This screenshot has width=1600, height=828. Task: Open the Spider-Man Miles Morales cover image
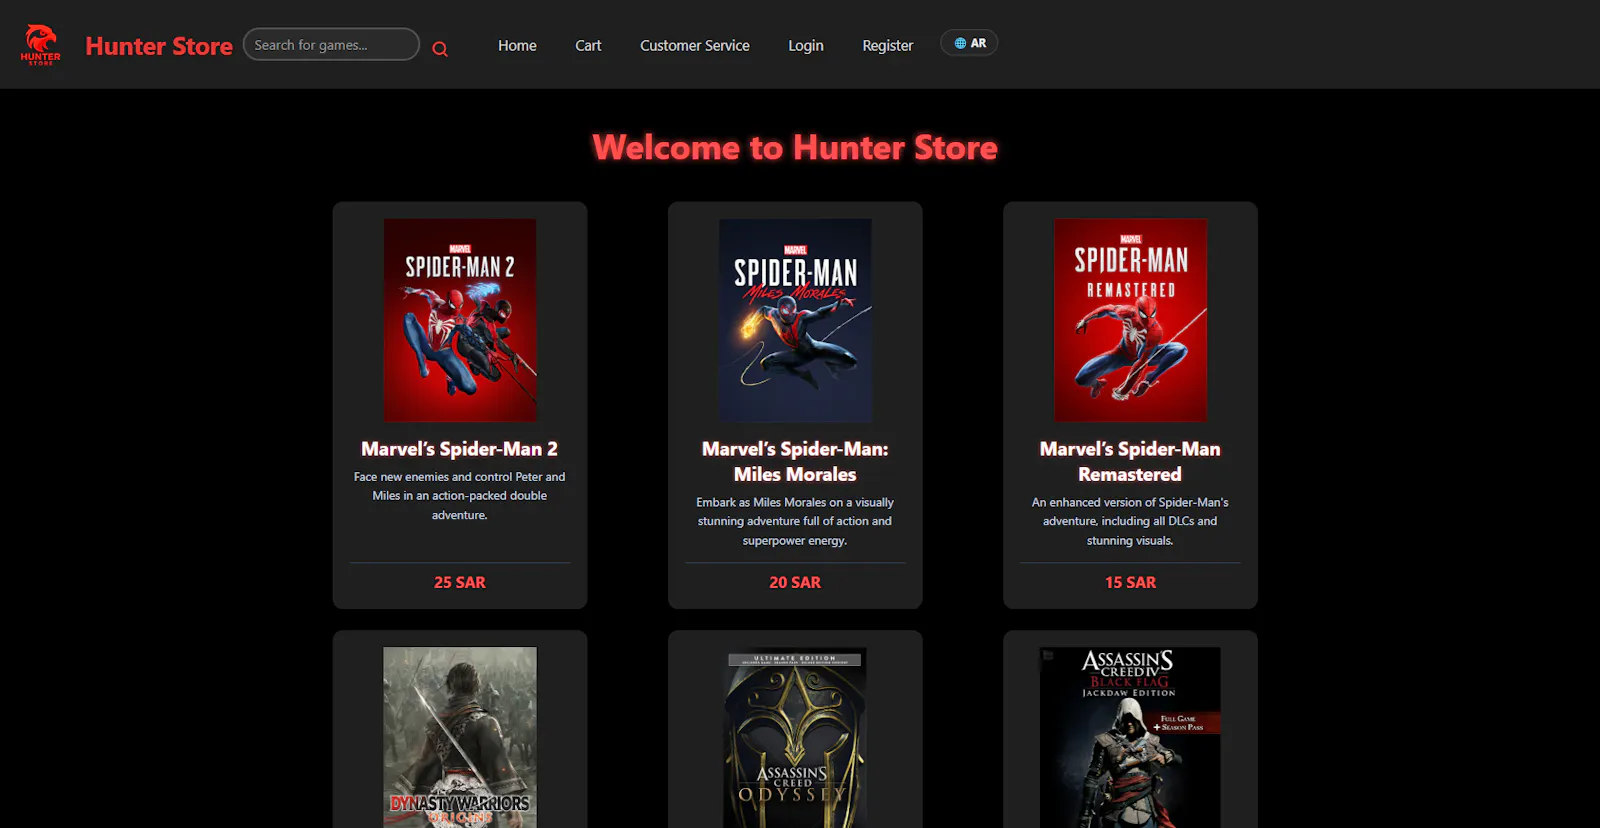point(795,320)
